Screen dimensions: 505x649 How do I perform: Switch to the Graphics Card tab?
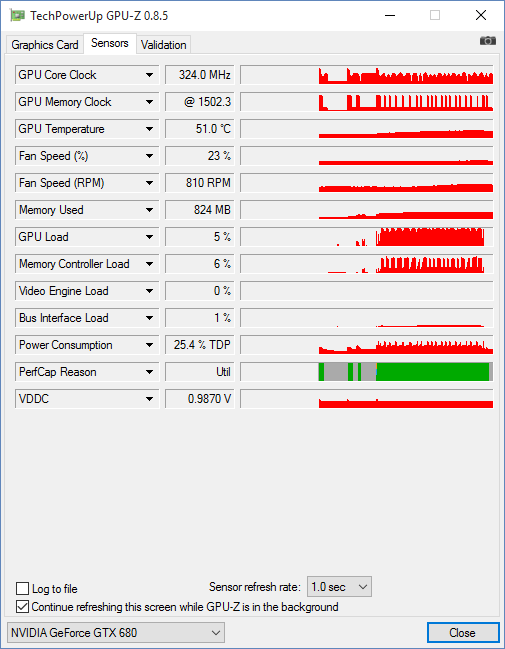click(x=45, y=45)
